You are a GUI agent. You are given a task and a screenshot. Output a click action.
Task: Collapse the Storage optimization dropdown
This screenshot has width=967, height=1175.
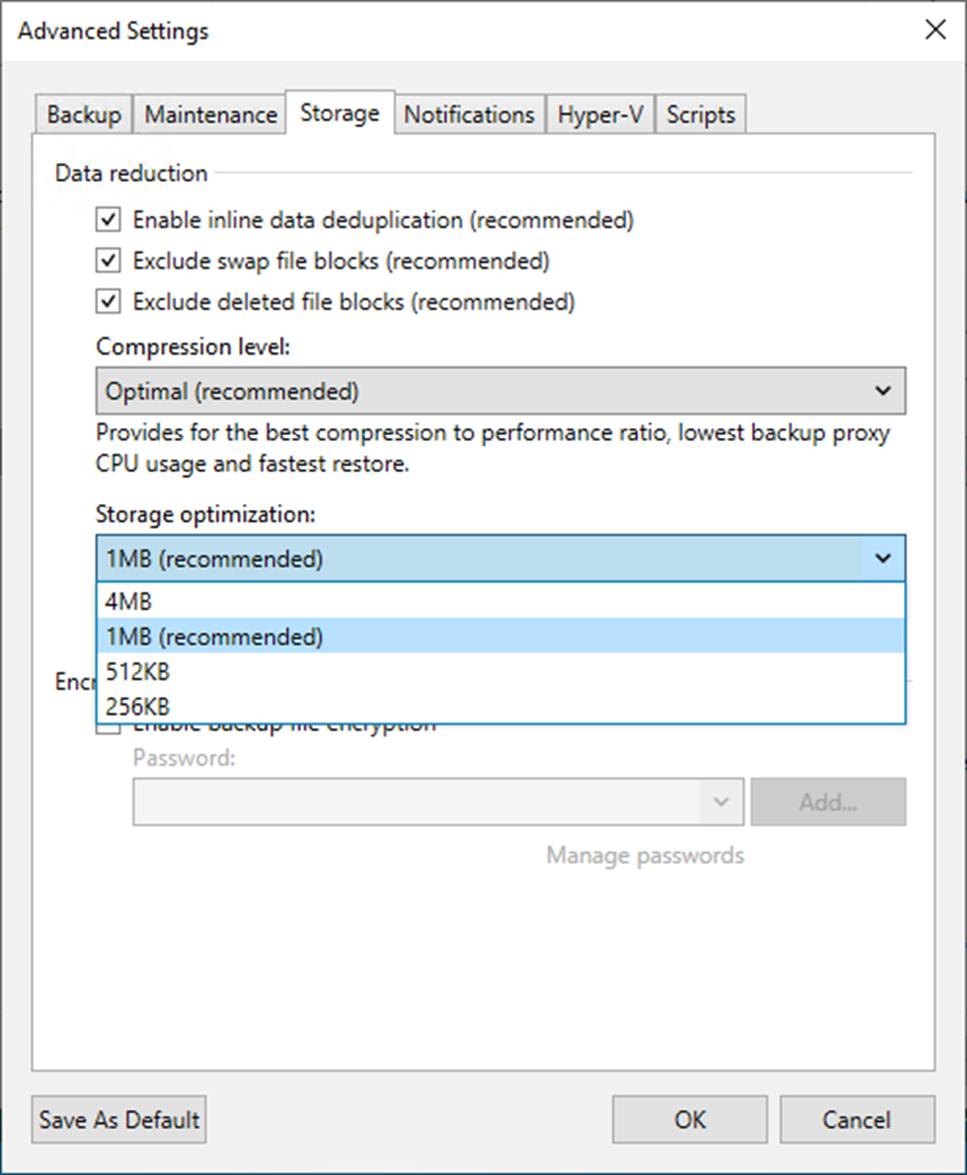click(x=884, y=558)
